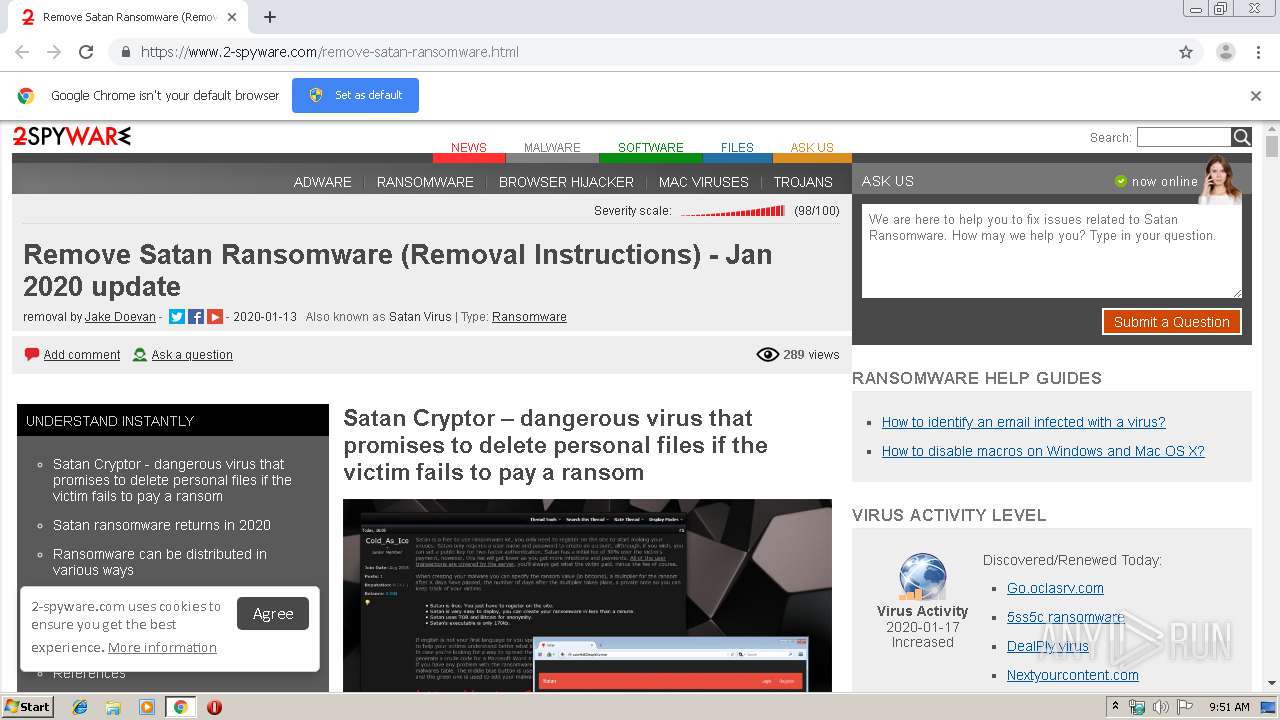Click the red Opera-style taskbar icon
This screenshot has width=1280, height=720.
coord(214,707)
